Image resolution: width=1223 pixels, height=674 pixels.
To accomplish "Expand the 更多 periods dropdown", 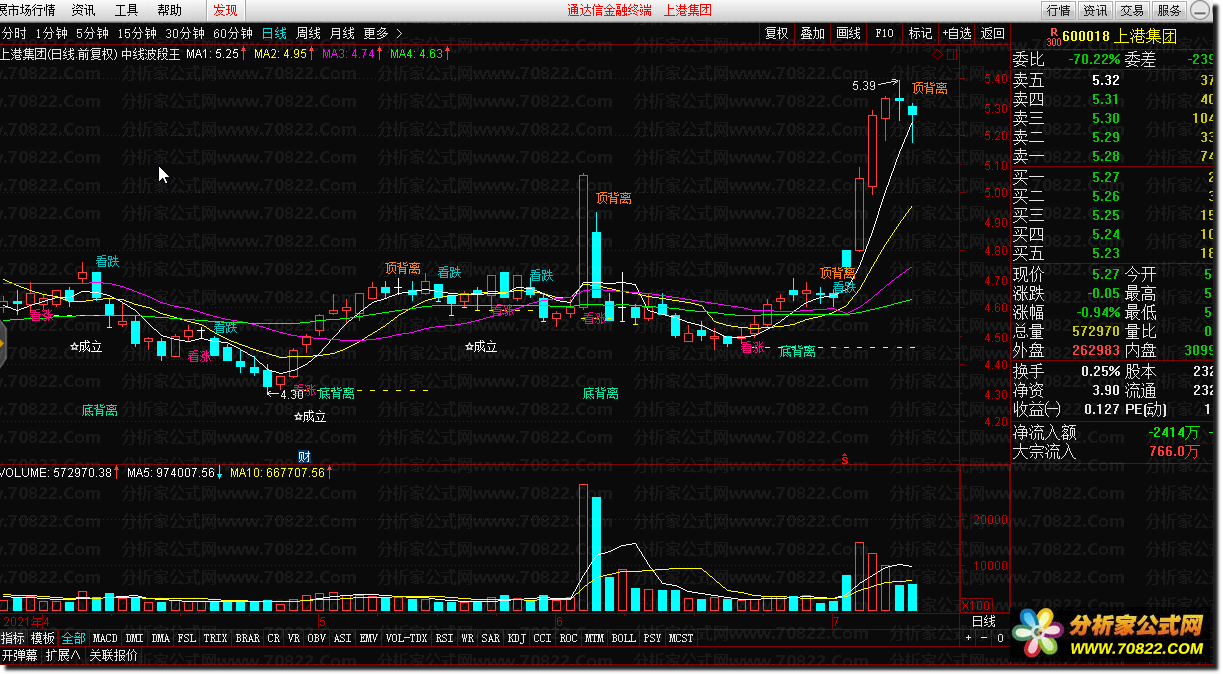I will coord(383,33).
